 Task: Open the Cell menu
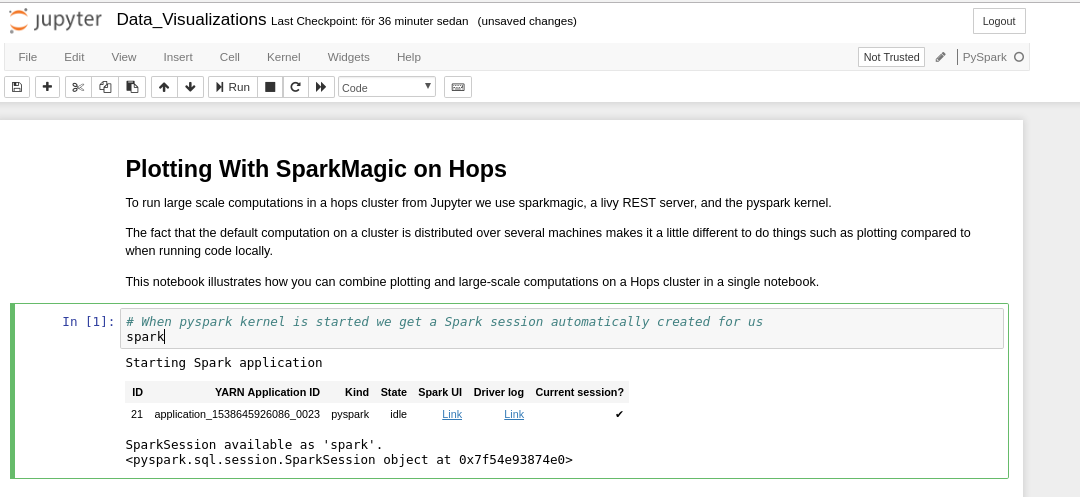pyautogui.click(x=229, y=57)
